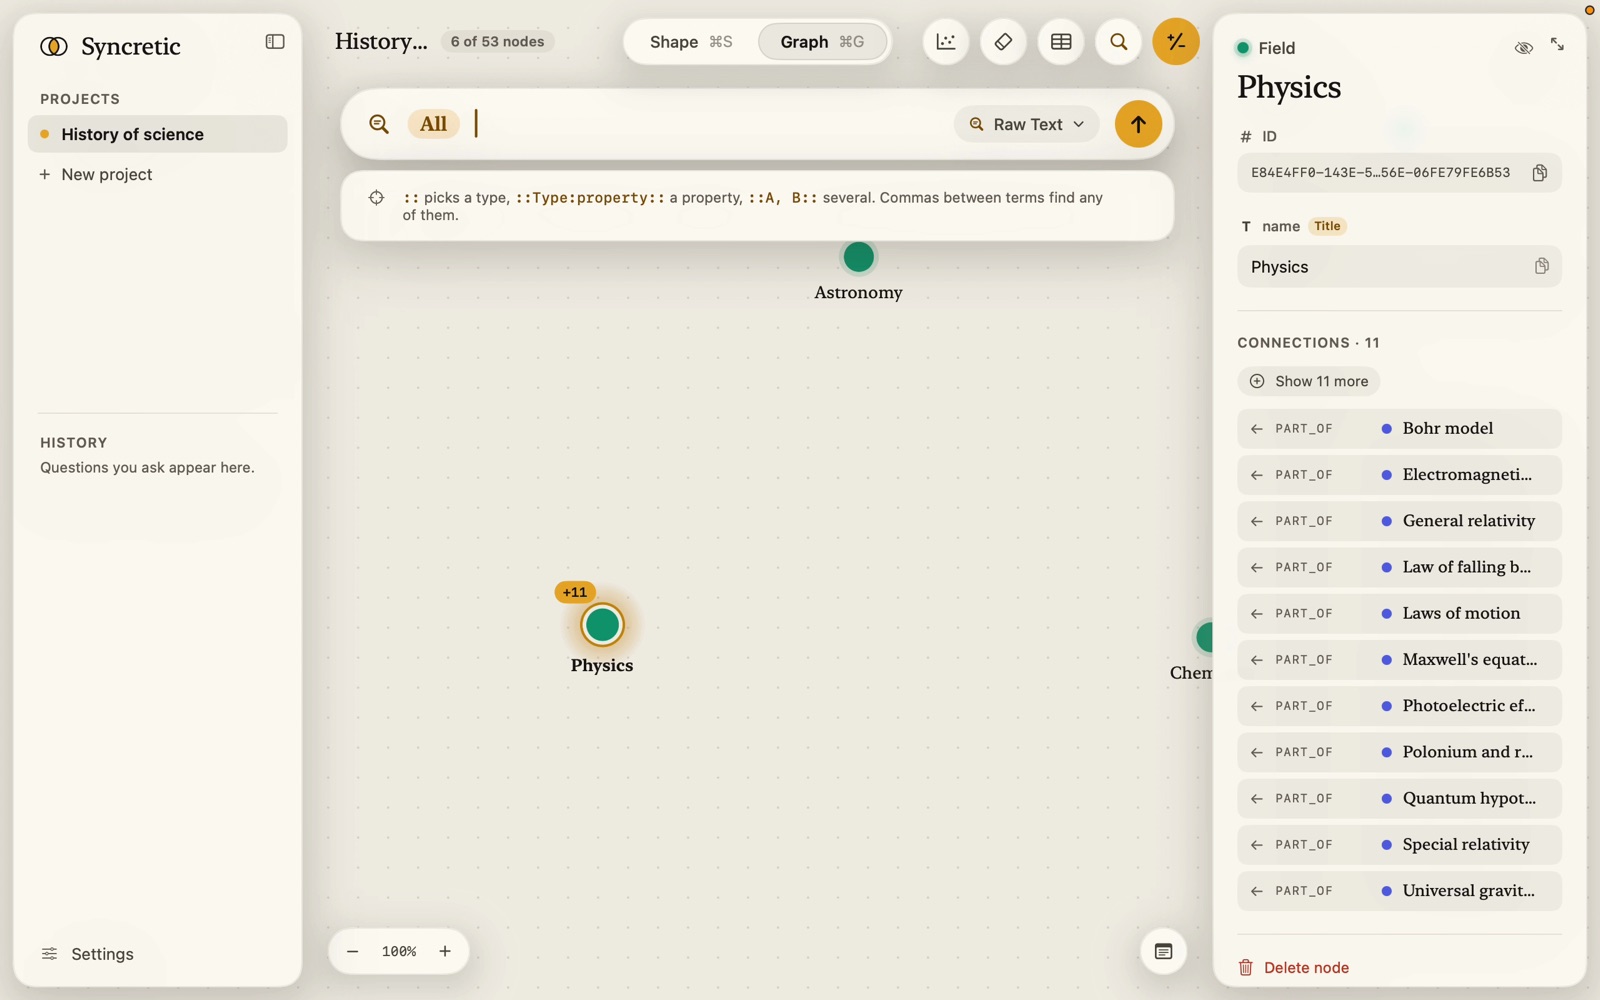
Task: Open the Maxwell's equat... connection
Action: pos(1399,660)
